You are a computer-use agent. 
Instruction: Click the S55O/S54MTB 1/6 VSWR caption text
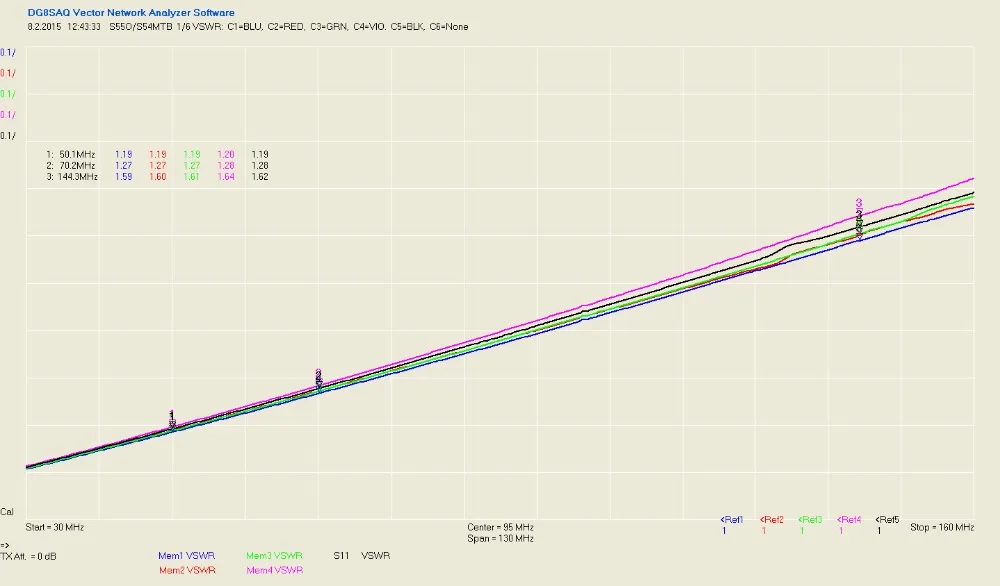pyautogui.click(x=167, y=27)
